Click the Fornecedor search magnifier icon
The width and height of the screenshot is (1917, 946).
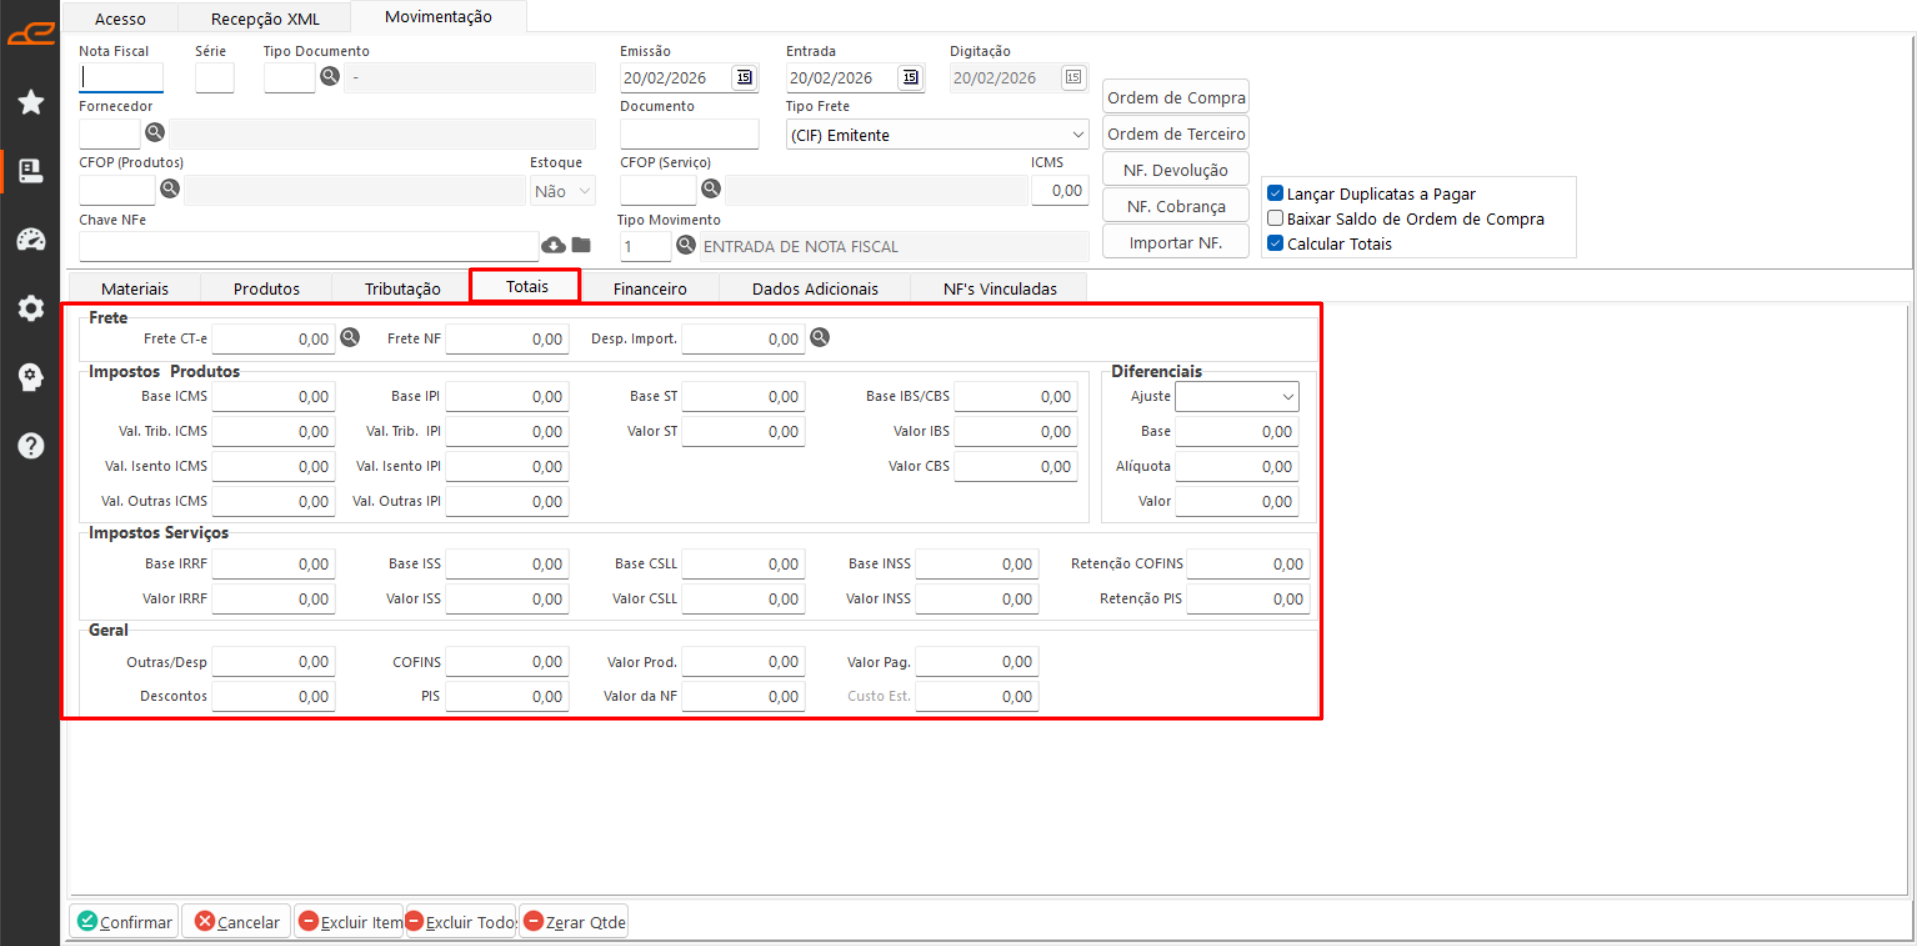(x=155, y=132)
